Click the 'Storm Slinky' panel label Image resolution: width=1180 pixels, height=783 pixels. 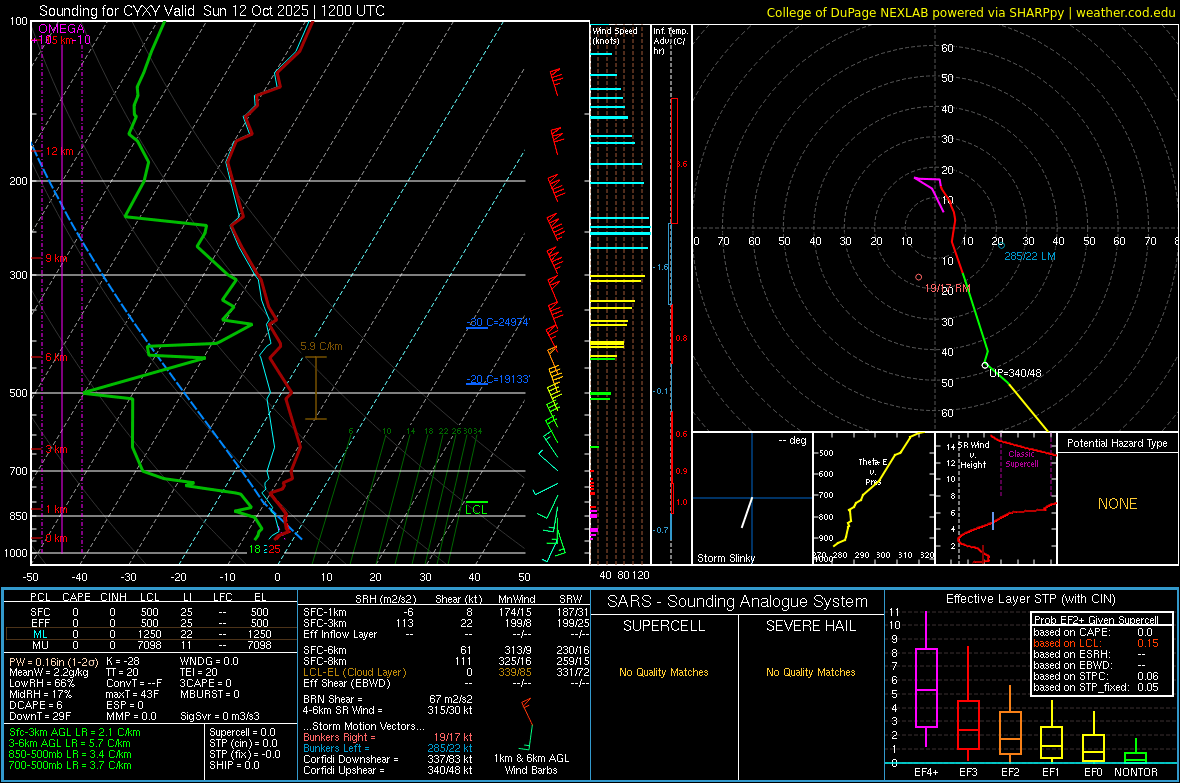(x=725, y=558)
